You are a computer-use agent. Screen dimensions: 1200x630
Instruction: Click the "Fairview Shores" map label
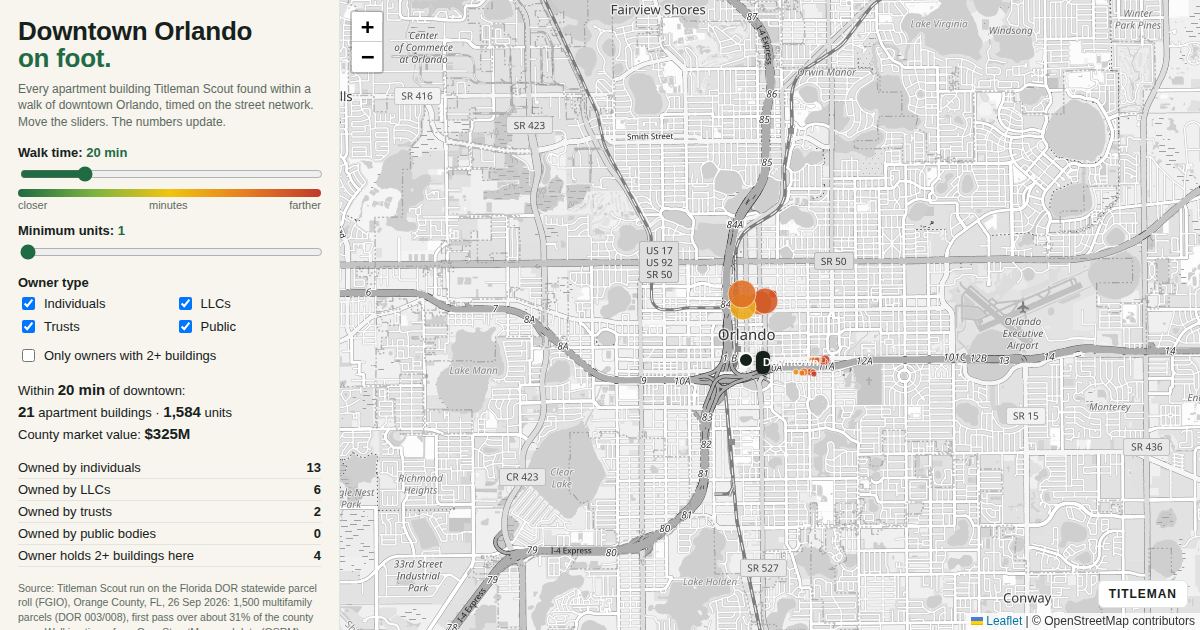(658, 10)
